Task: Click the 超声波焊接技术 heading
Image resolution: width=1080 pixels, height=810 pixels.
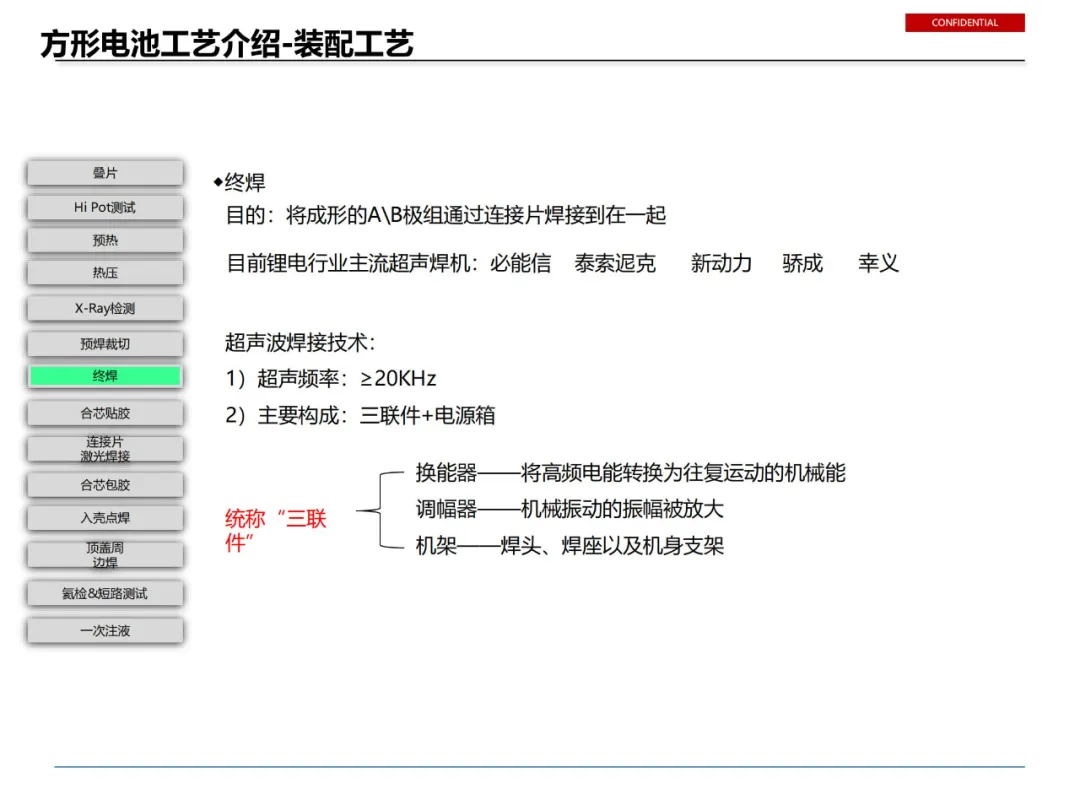Action: (x=300, y=342)
